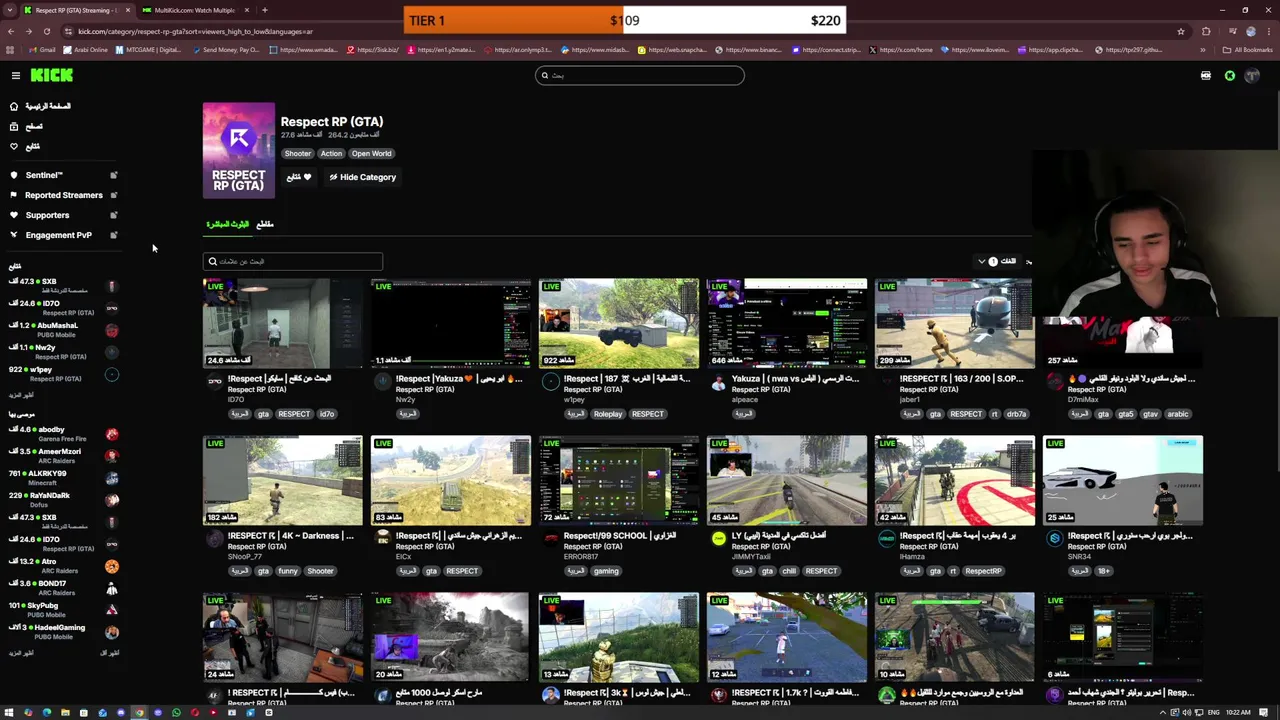The height and width of the screenshot is (720, 1280).
Task: Open AmeerMzori channel in recommended list
Action: coord(64,455)
